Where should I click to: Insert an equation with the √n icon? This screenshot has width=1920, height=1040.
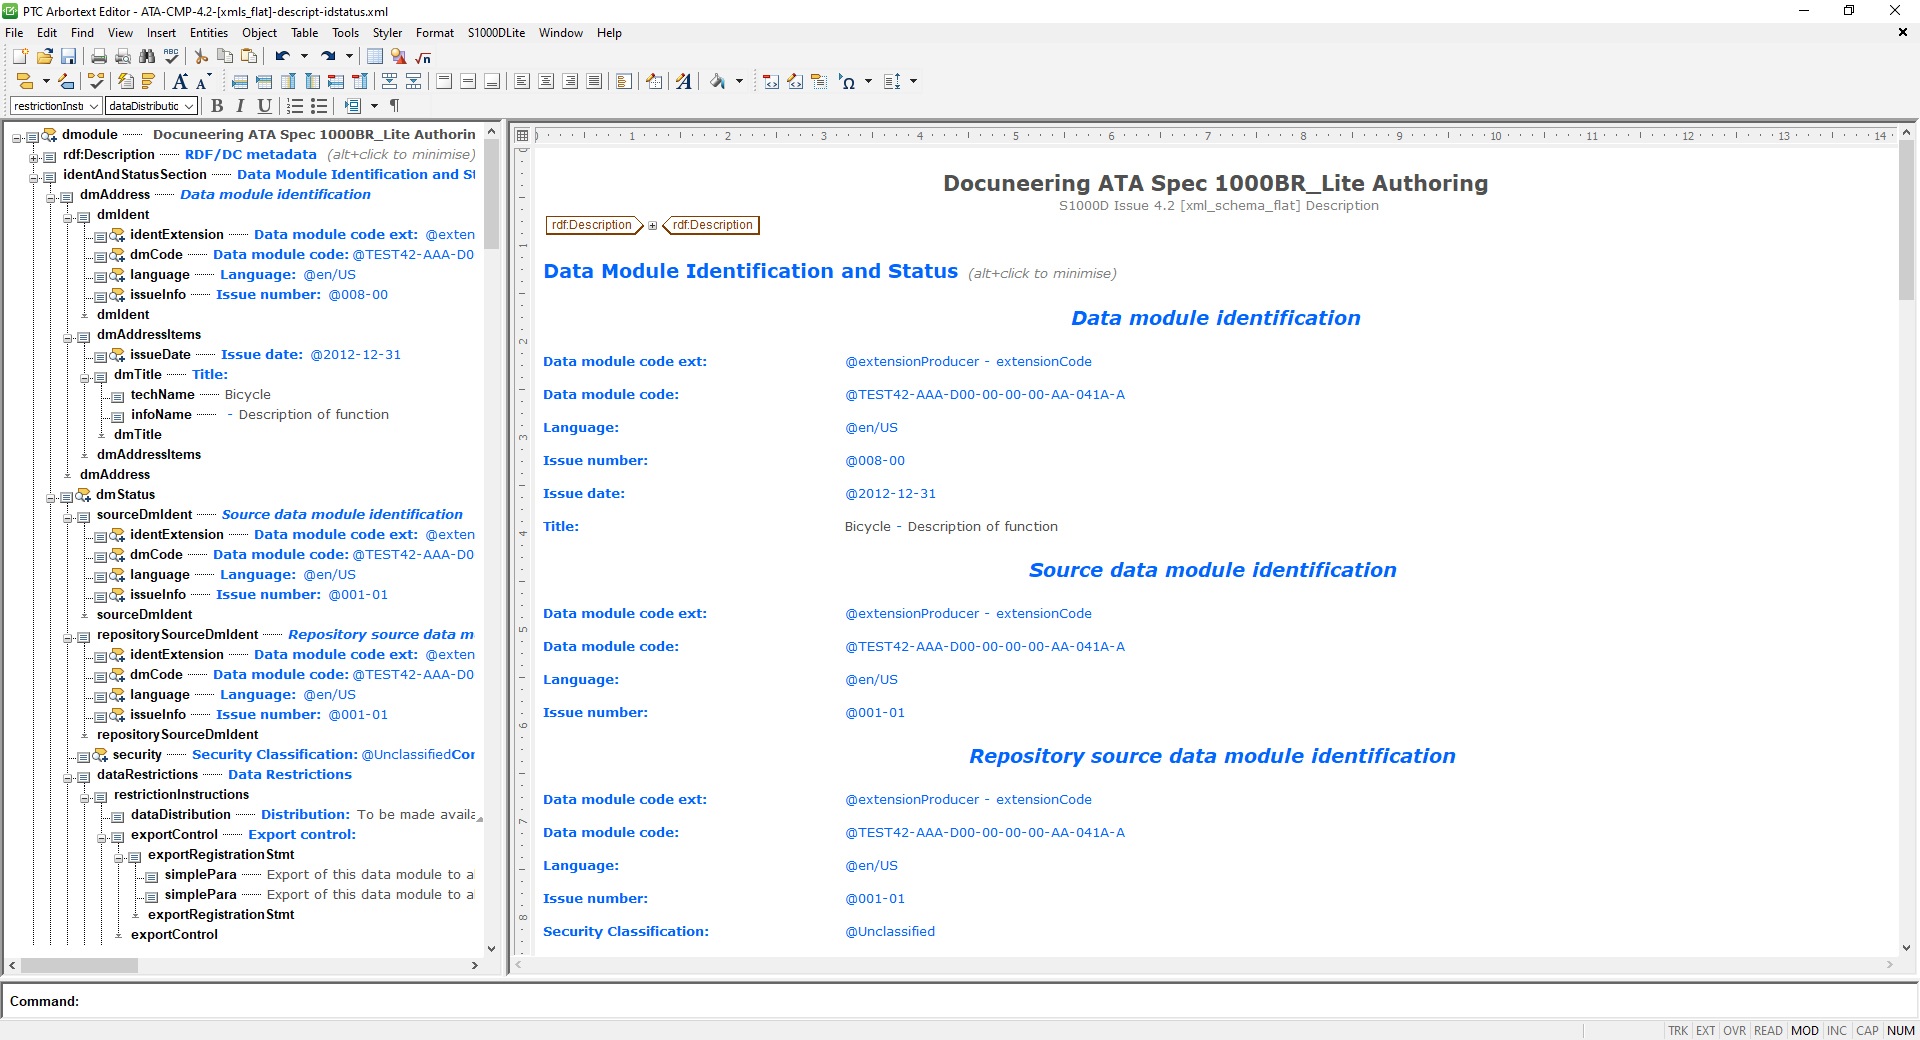pos(422,56)
